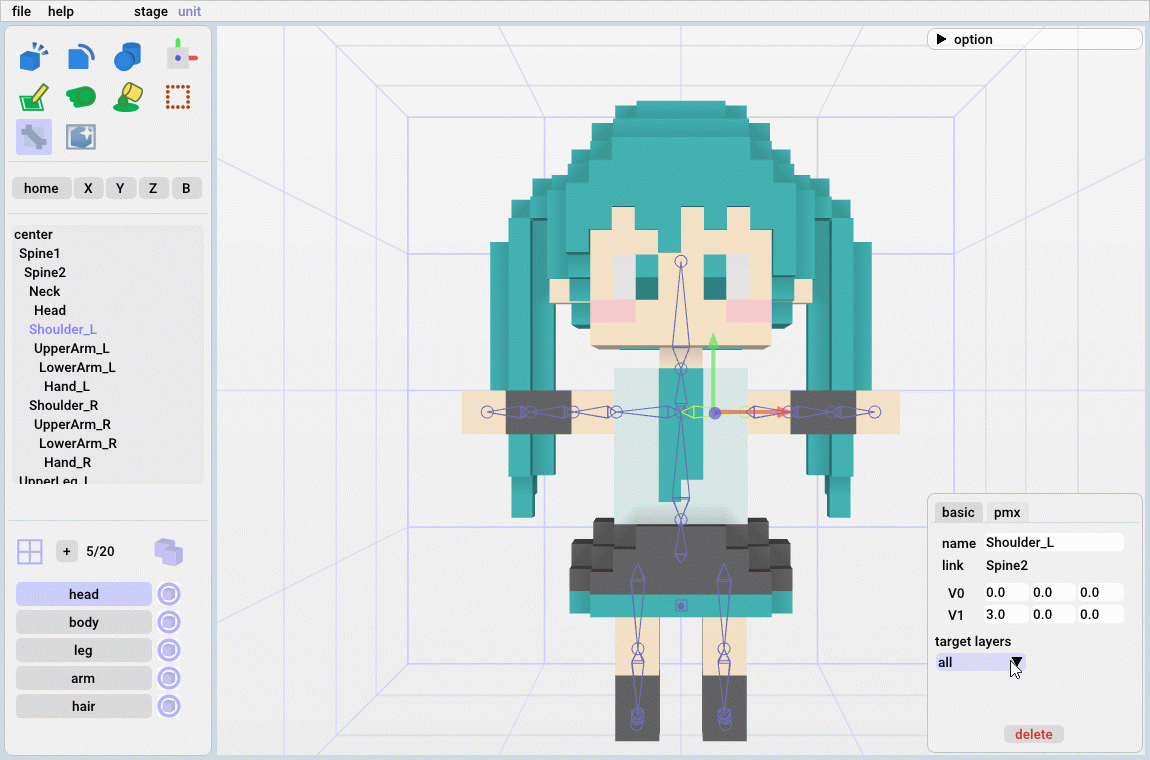The image size is (1150, 760).
Task: Click the 5/20 layer count text
Action: point(100,552)
